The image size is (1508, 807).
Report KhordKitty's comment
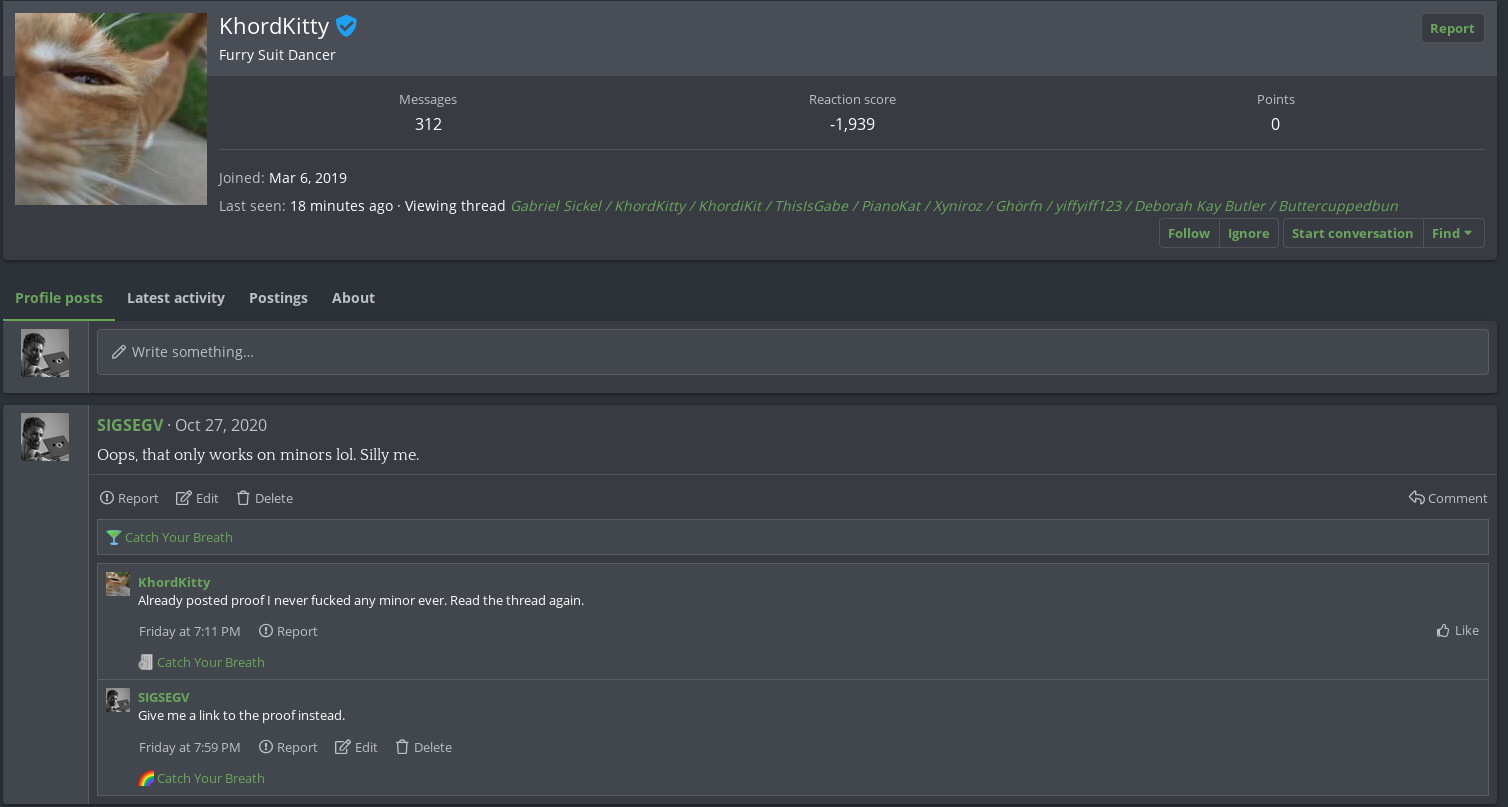(288, 631)
